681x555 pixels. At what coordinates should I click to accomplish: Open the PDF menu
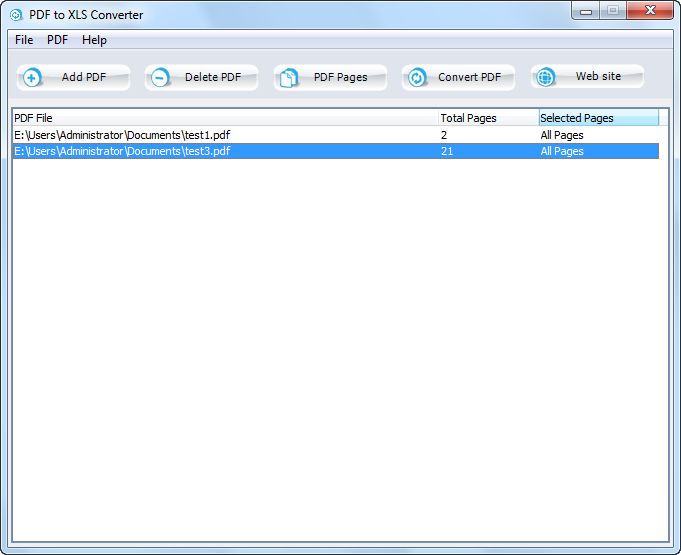[57, 40]
